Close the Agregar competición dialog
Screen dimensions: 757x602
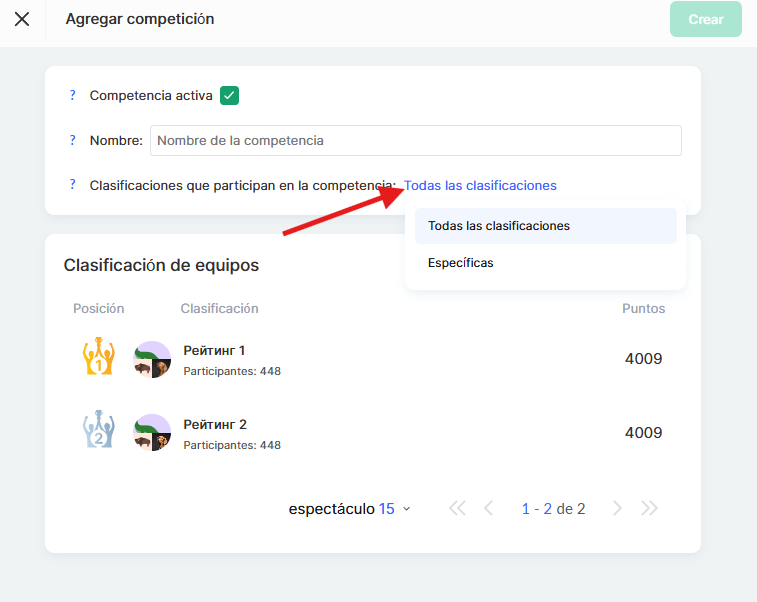pyautogui.click(x=22, y=19)
